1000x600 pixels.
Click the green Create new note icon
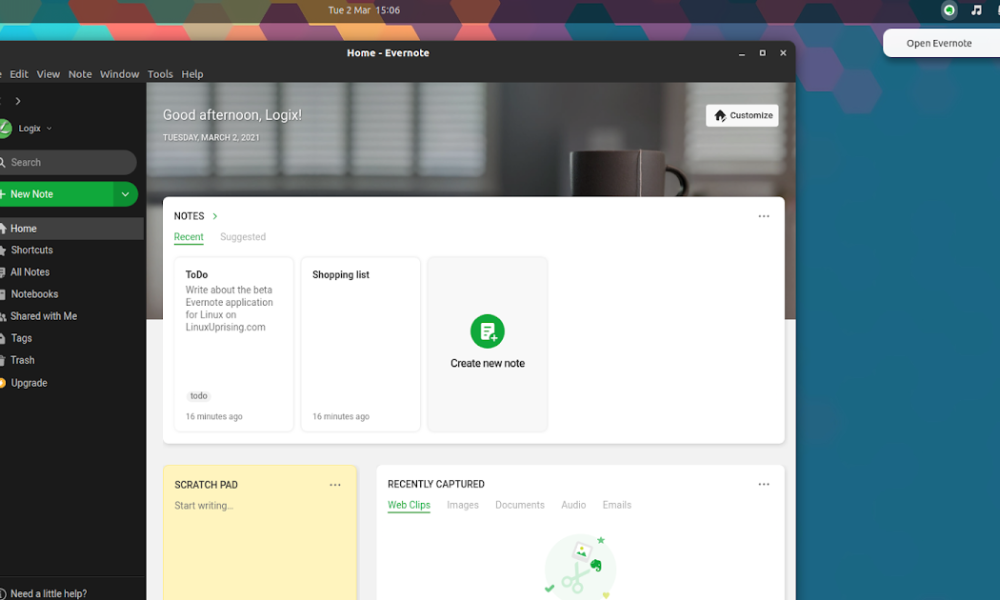(x=487, y=331)
